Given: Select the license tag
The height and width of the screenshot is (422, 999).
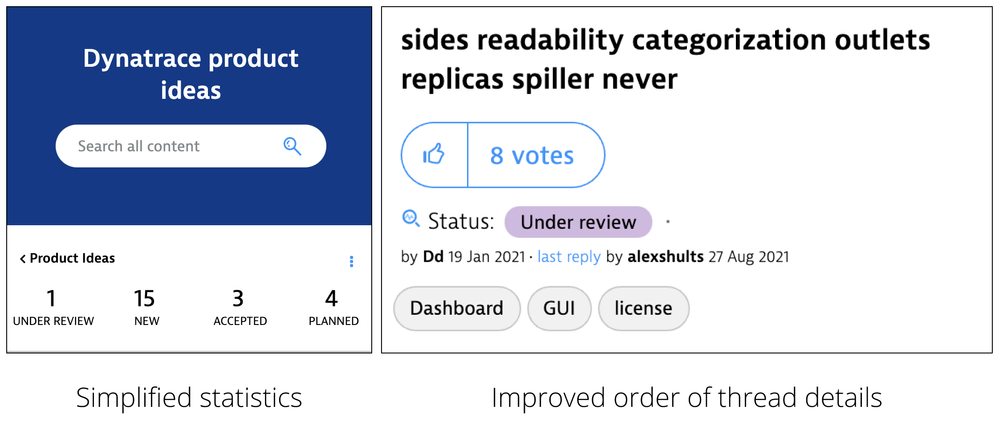Looking at the screenshot, I should pos(643,309).
